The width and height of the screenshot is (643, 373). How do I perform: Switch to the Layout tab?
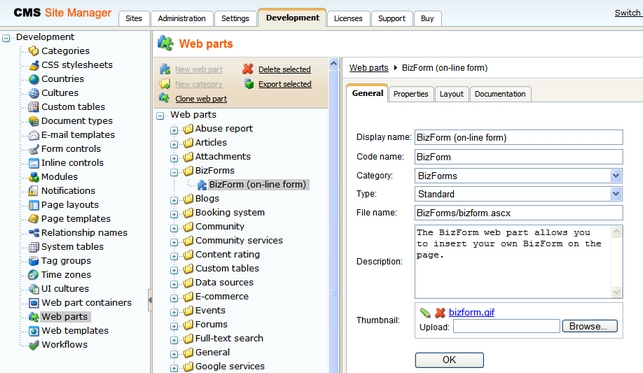(451, 94)
